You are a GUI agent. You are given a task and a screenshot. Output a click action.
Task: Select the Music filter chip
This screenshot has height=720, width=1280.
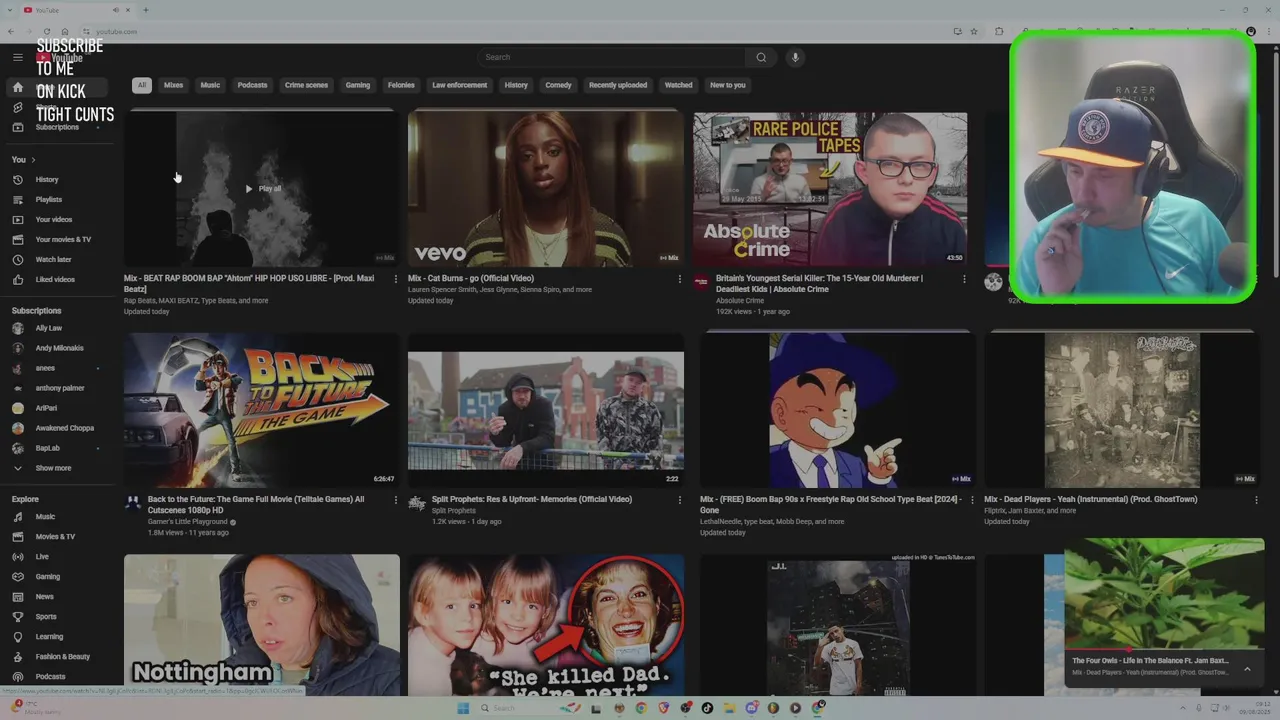point(210,85)
